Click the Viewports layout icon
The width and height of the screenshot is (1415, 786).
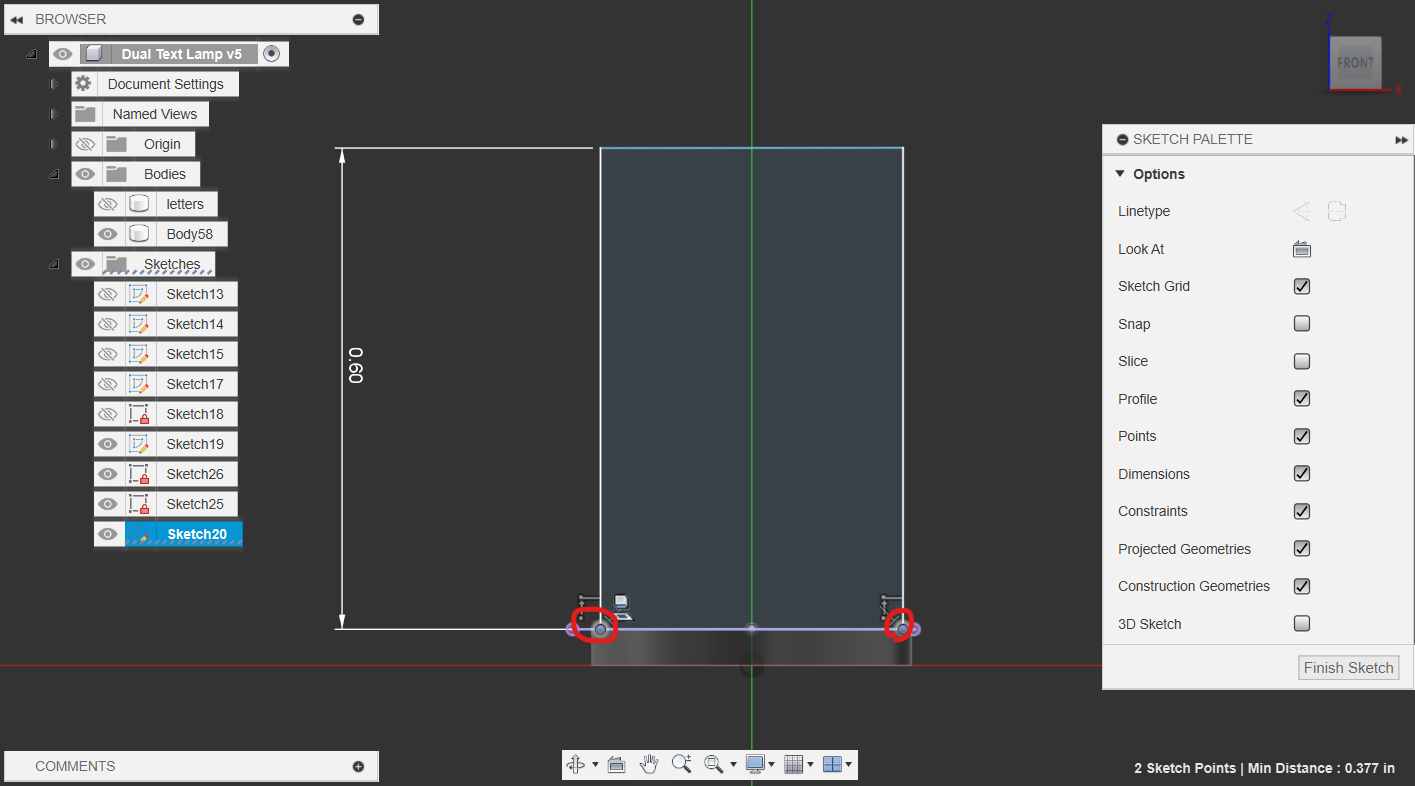coord(832,764)
